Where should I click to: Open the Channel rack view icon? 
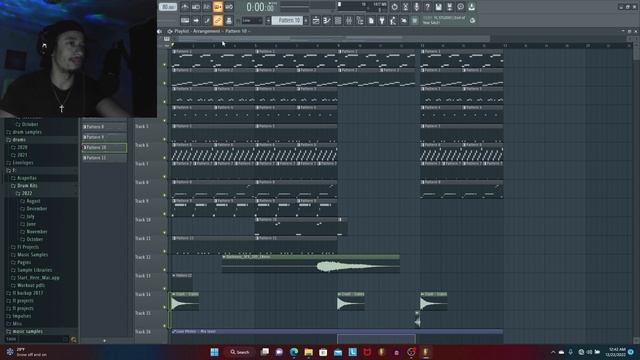[x=338, y=20]
